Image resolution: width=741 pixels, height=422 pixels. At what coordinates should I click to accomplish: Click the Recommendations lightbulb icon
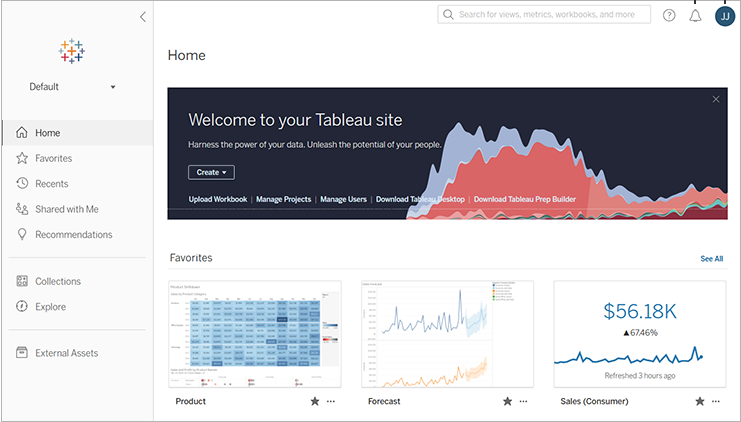[22, 234]
